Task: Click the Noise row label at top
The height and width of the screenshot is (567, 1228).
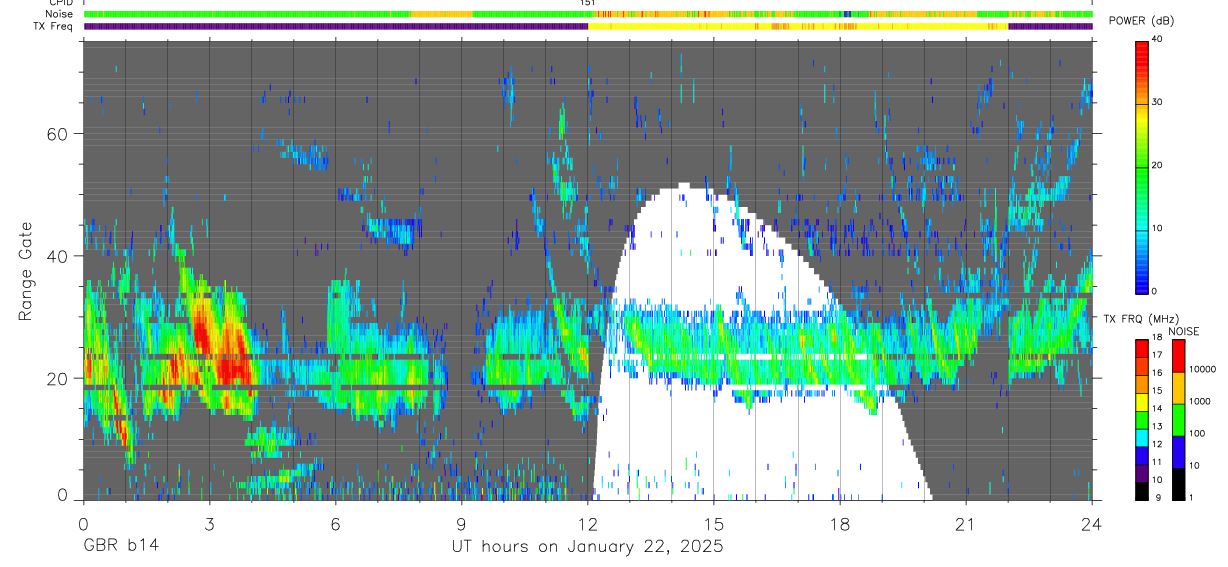Action: [x=60, y=14]
